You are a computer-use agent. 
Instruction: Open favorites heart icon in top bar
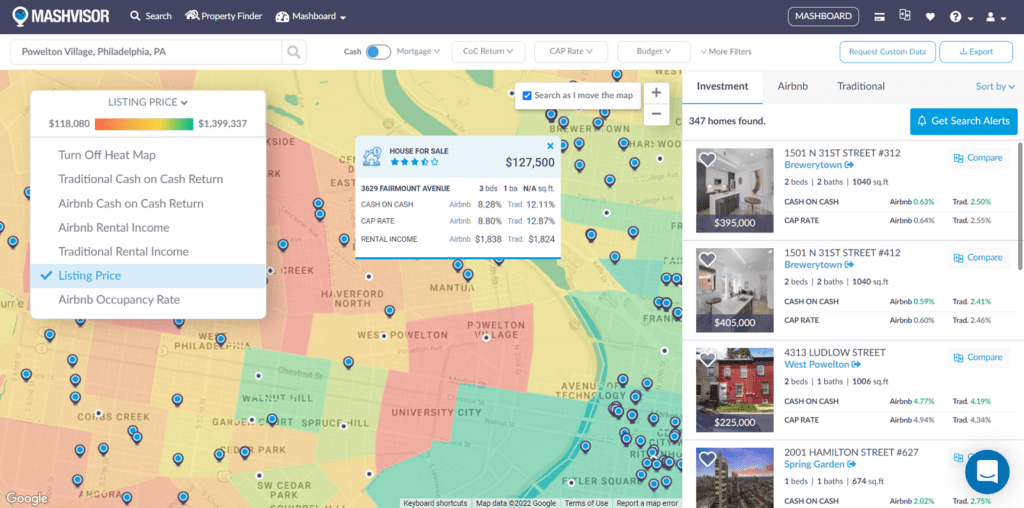[x=930, y=17]
